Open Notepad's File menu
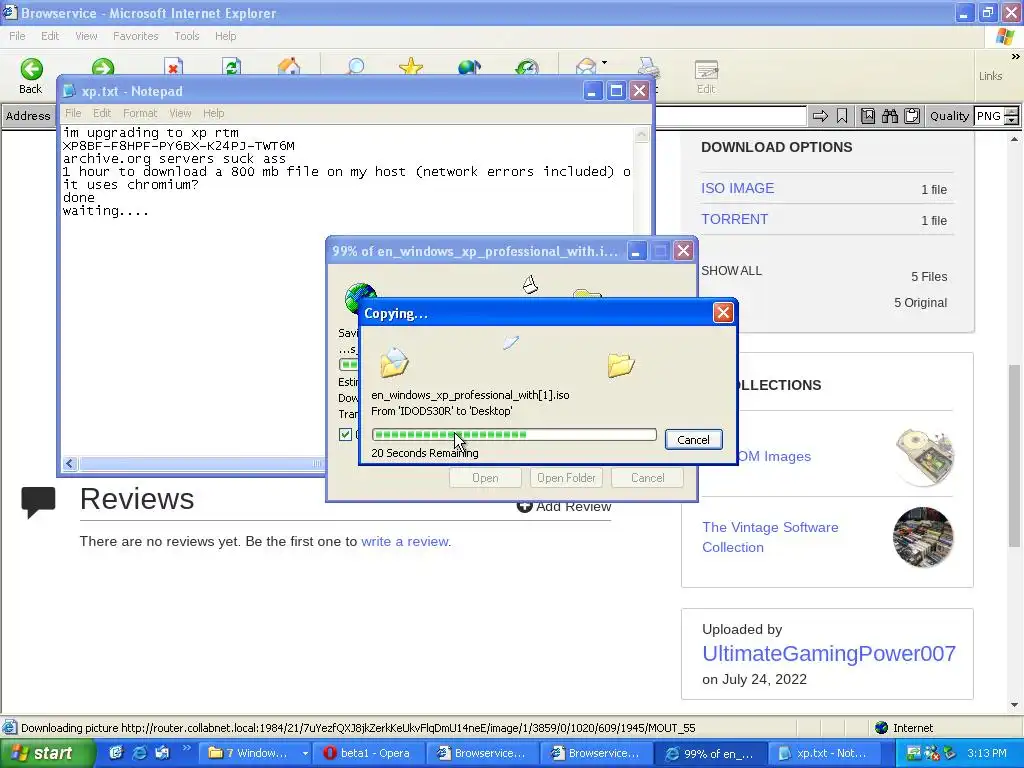 coord(73,113)
